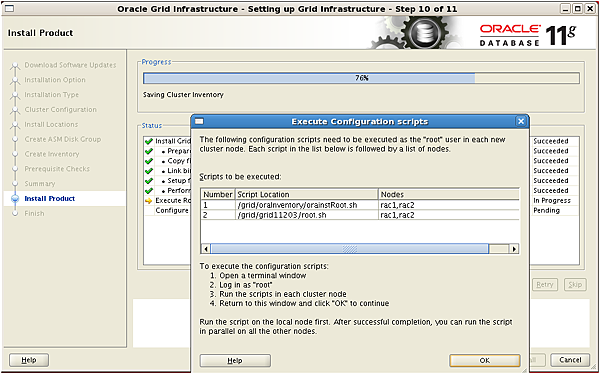Click the gear and database banner graphic

pyautogui.click(x=415, y=33)
